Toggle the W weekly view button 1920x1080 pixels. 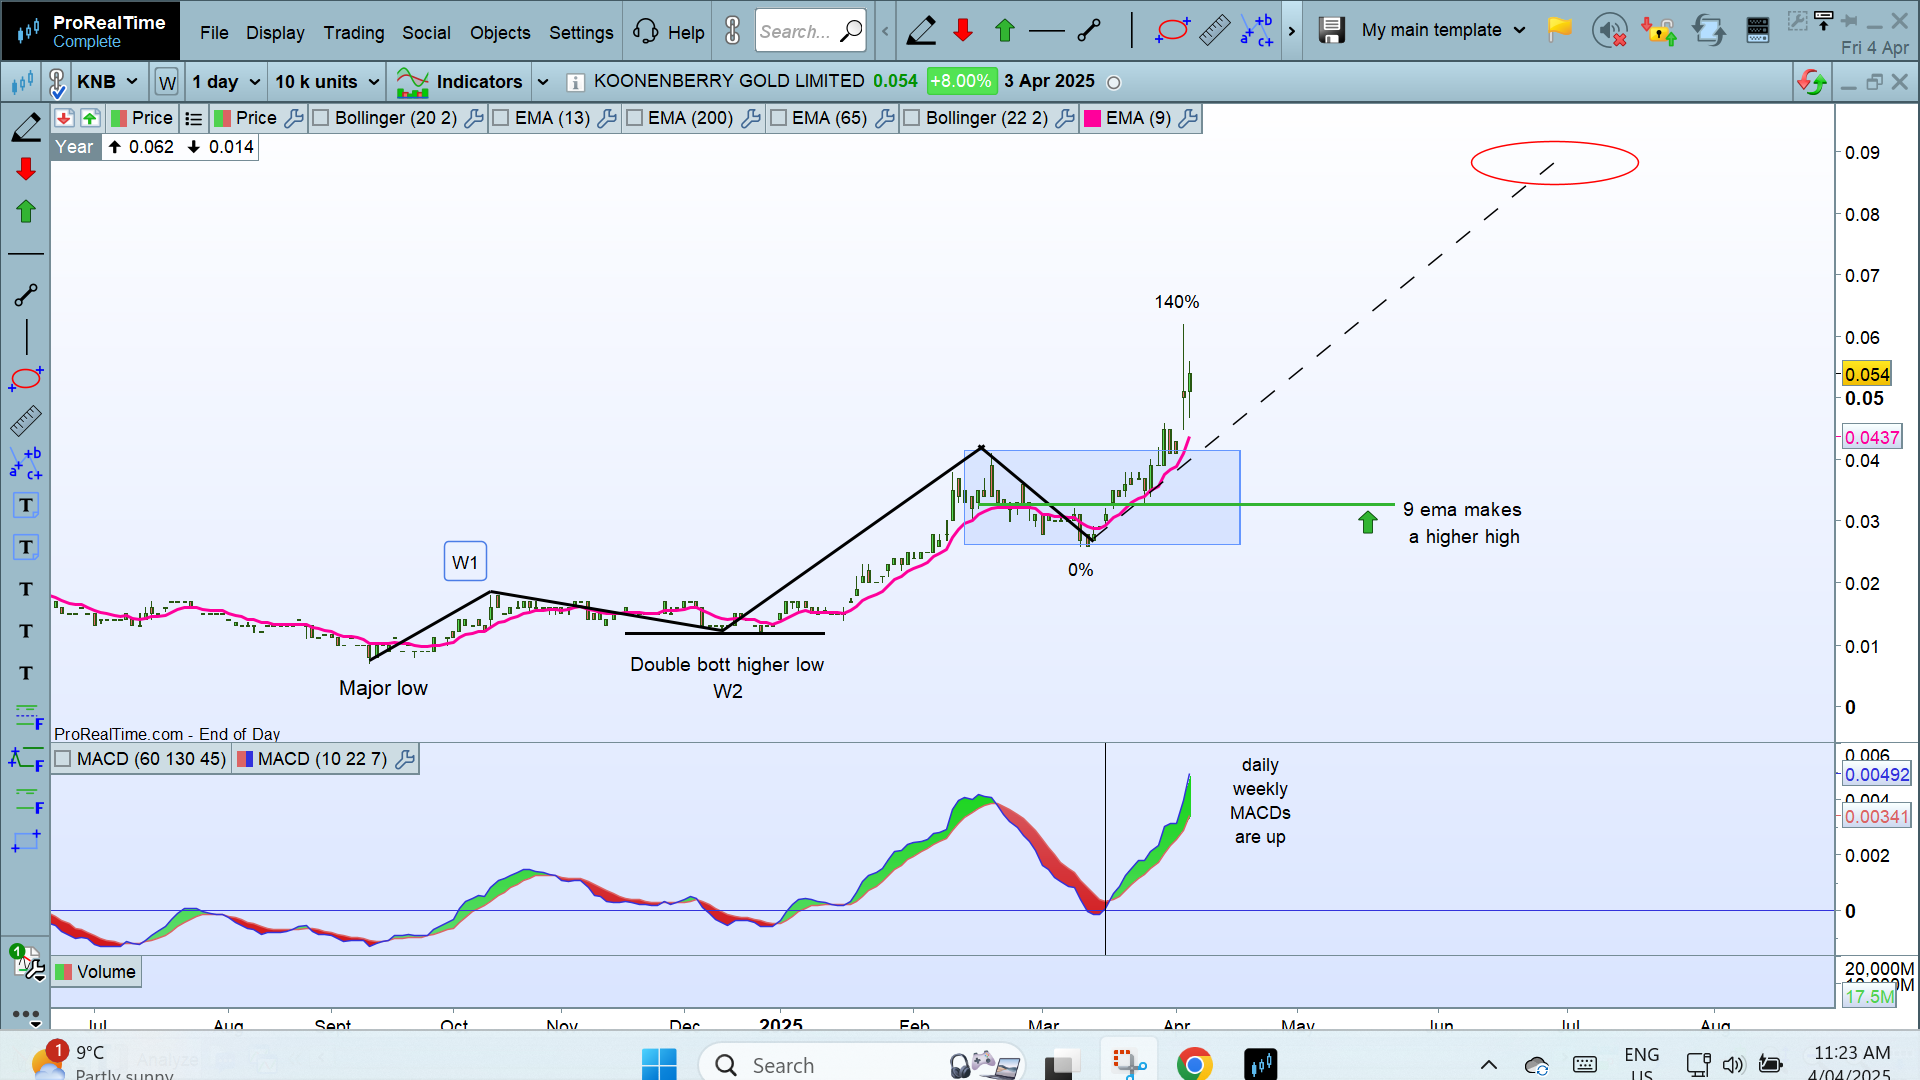coord(167,82)
